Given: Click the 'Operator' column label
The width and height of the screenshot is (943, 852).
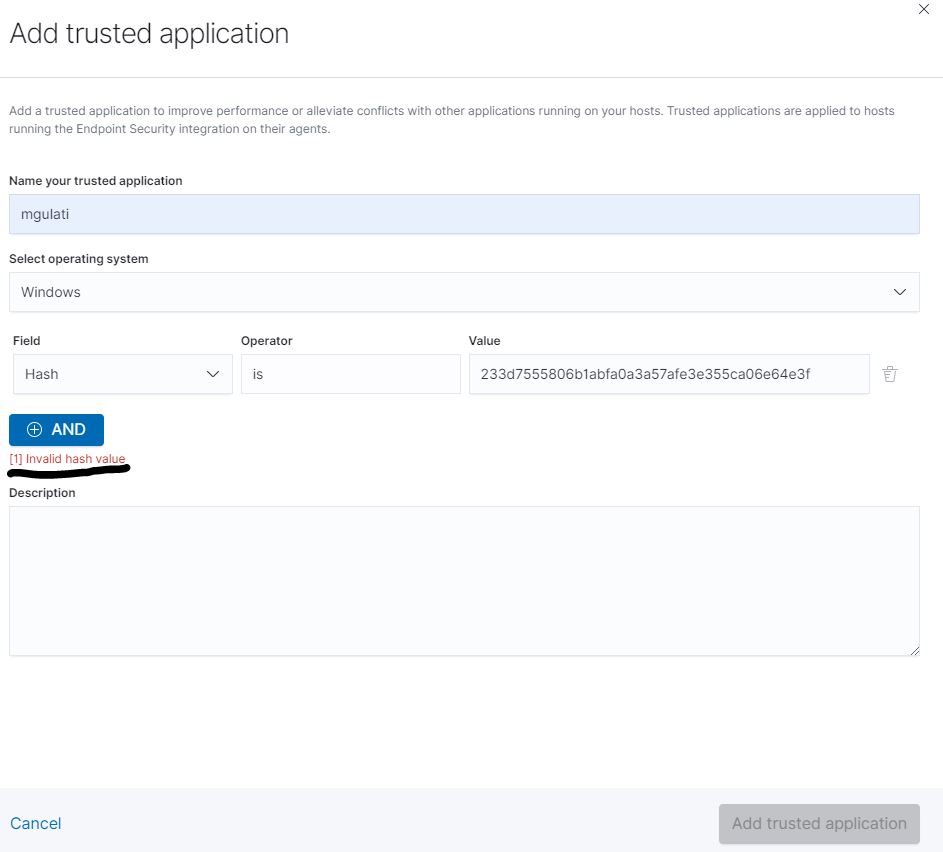Looking at the screenshot, I should (x=266, y=341).
